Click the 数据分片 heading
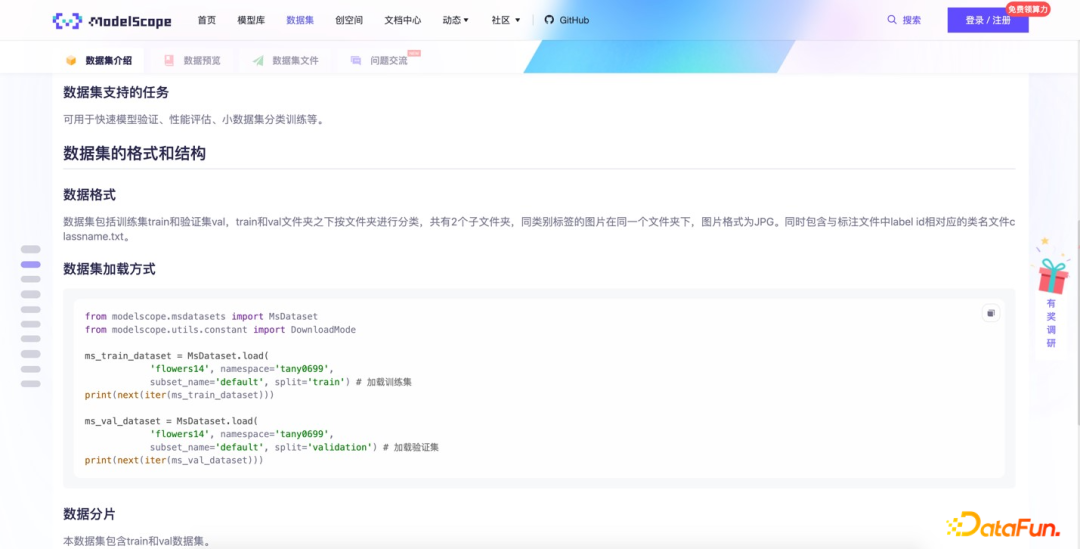The height and width of the screenshot is (549, 1080). click(x=90, y=514)
